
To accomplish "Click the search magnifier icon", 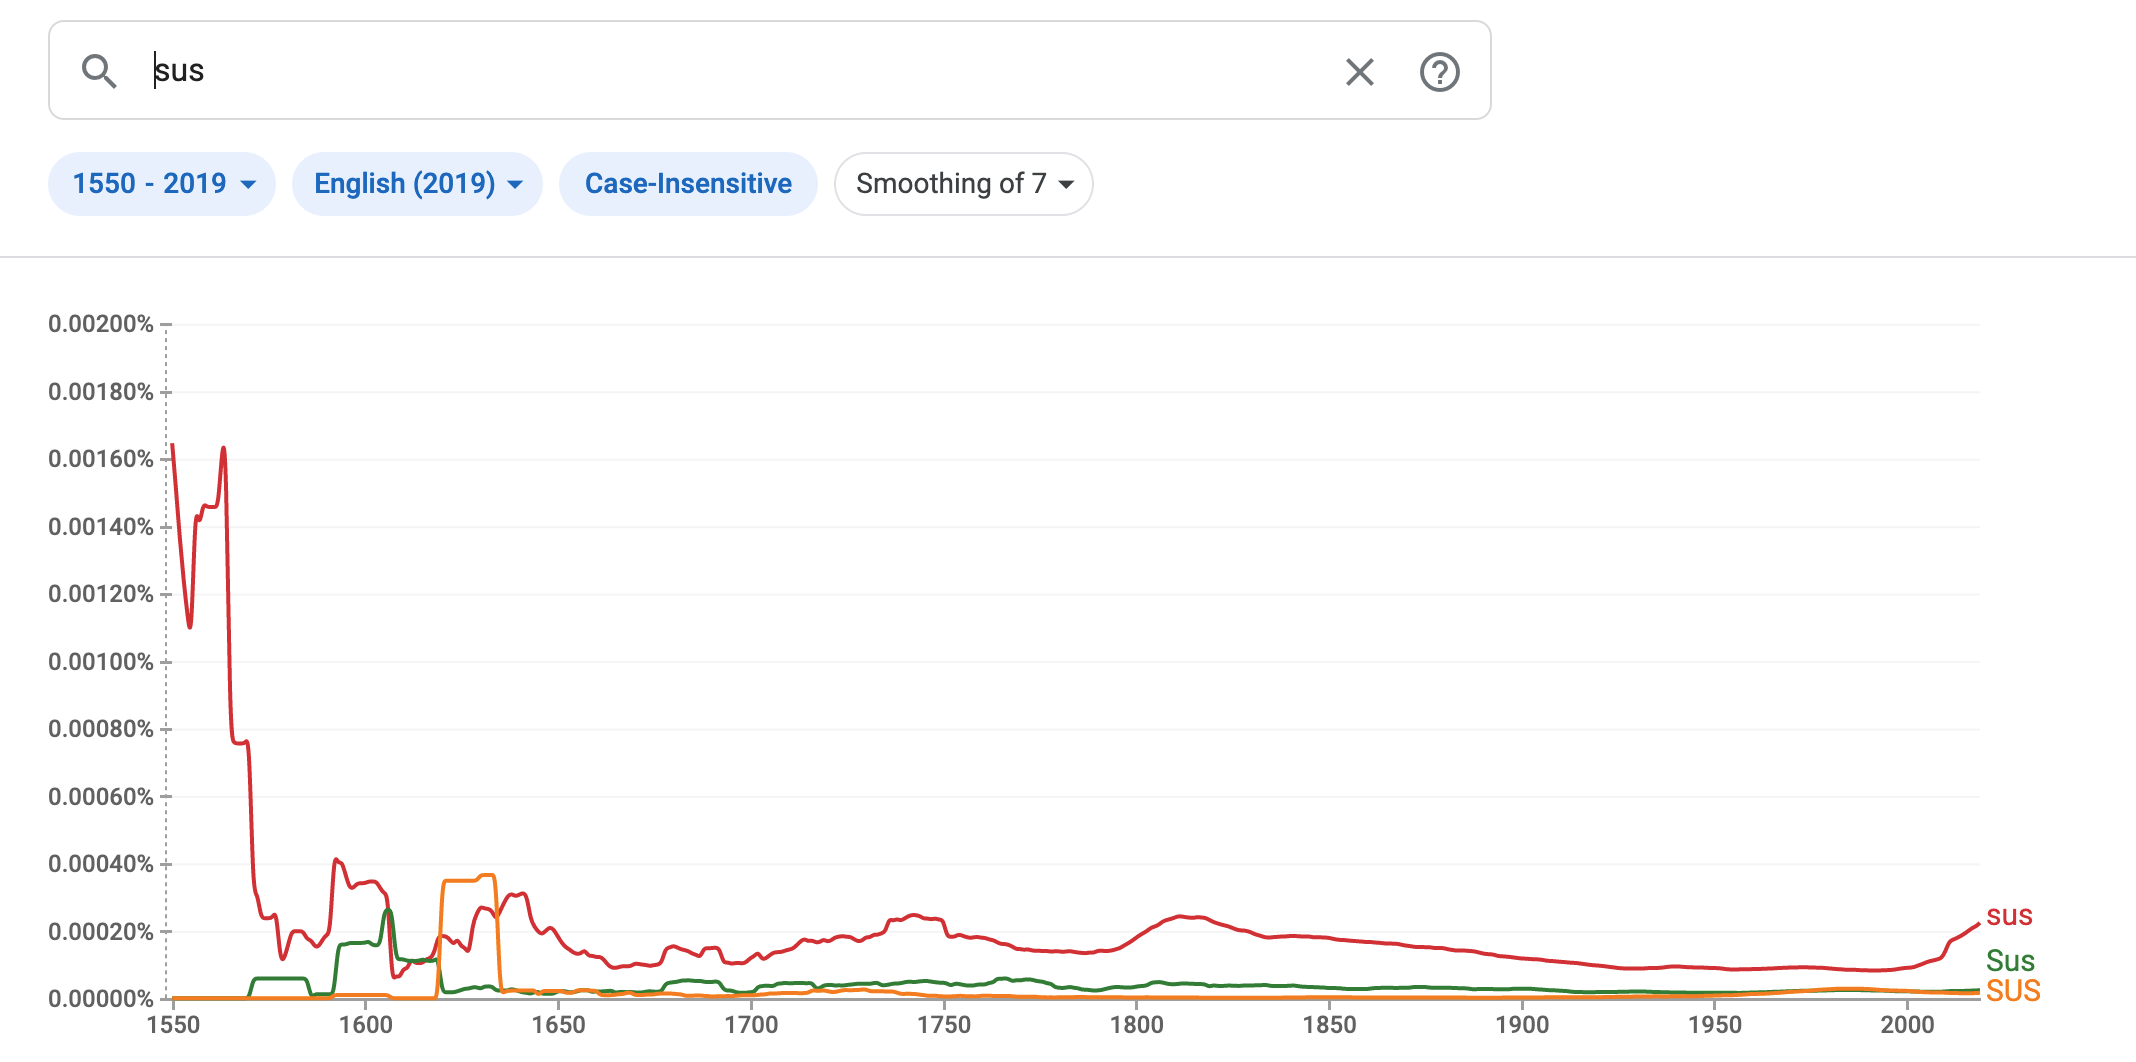I will pyautogui.click(x=99, y=71).
